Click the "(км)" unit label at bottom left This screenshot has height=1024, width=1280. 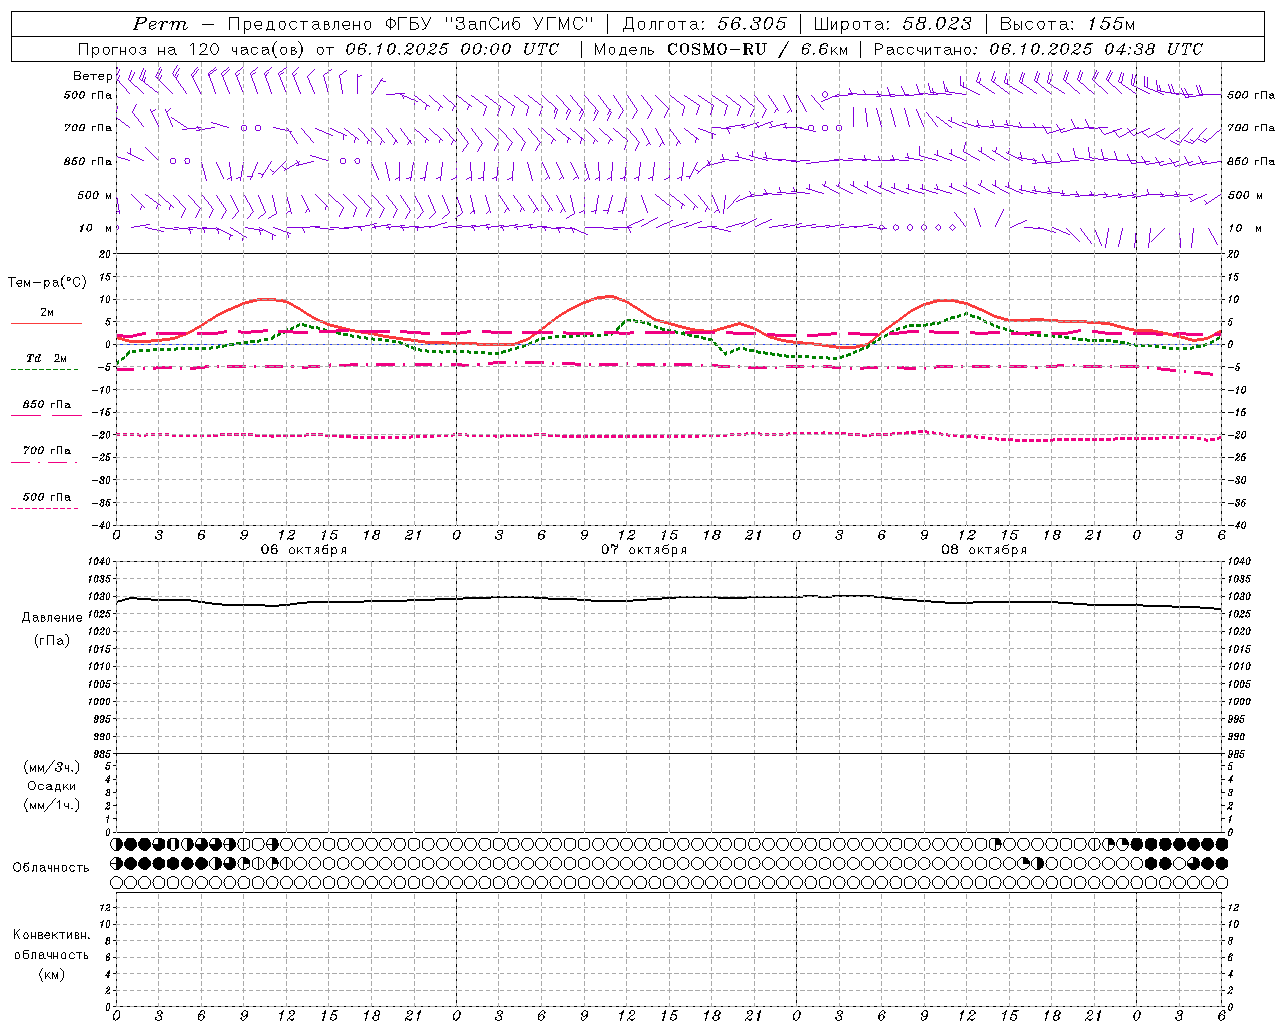[52, 973]
